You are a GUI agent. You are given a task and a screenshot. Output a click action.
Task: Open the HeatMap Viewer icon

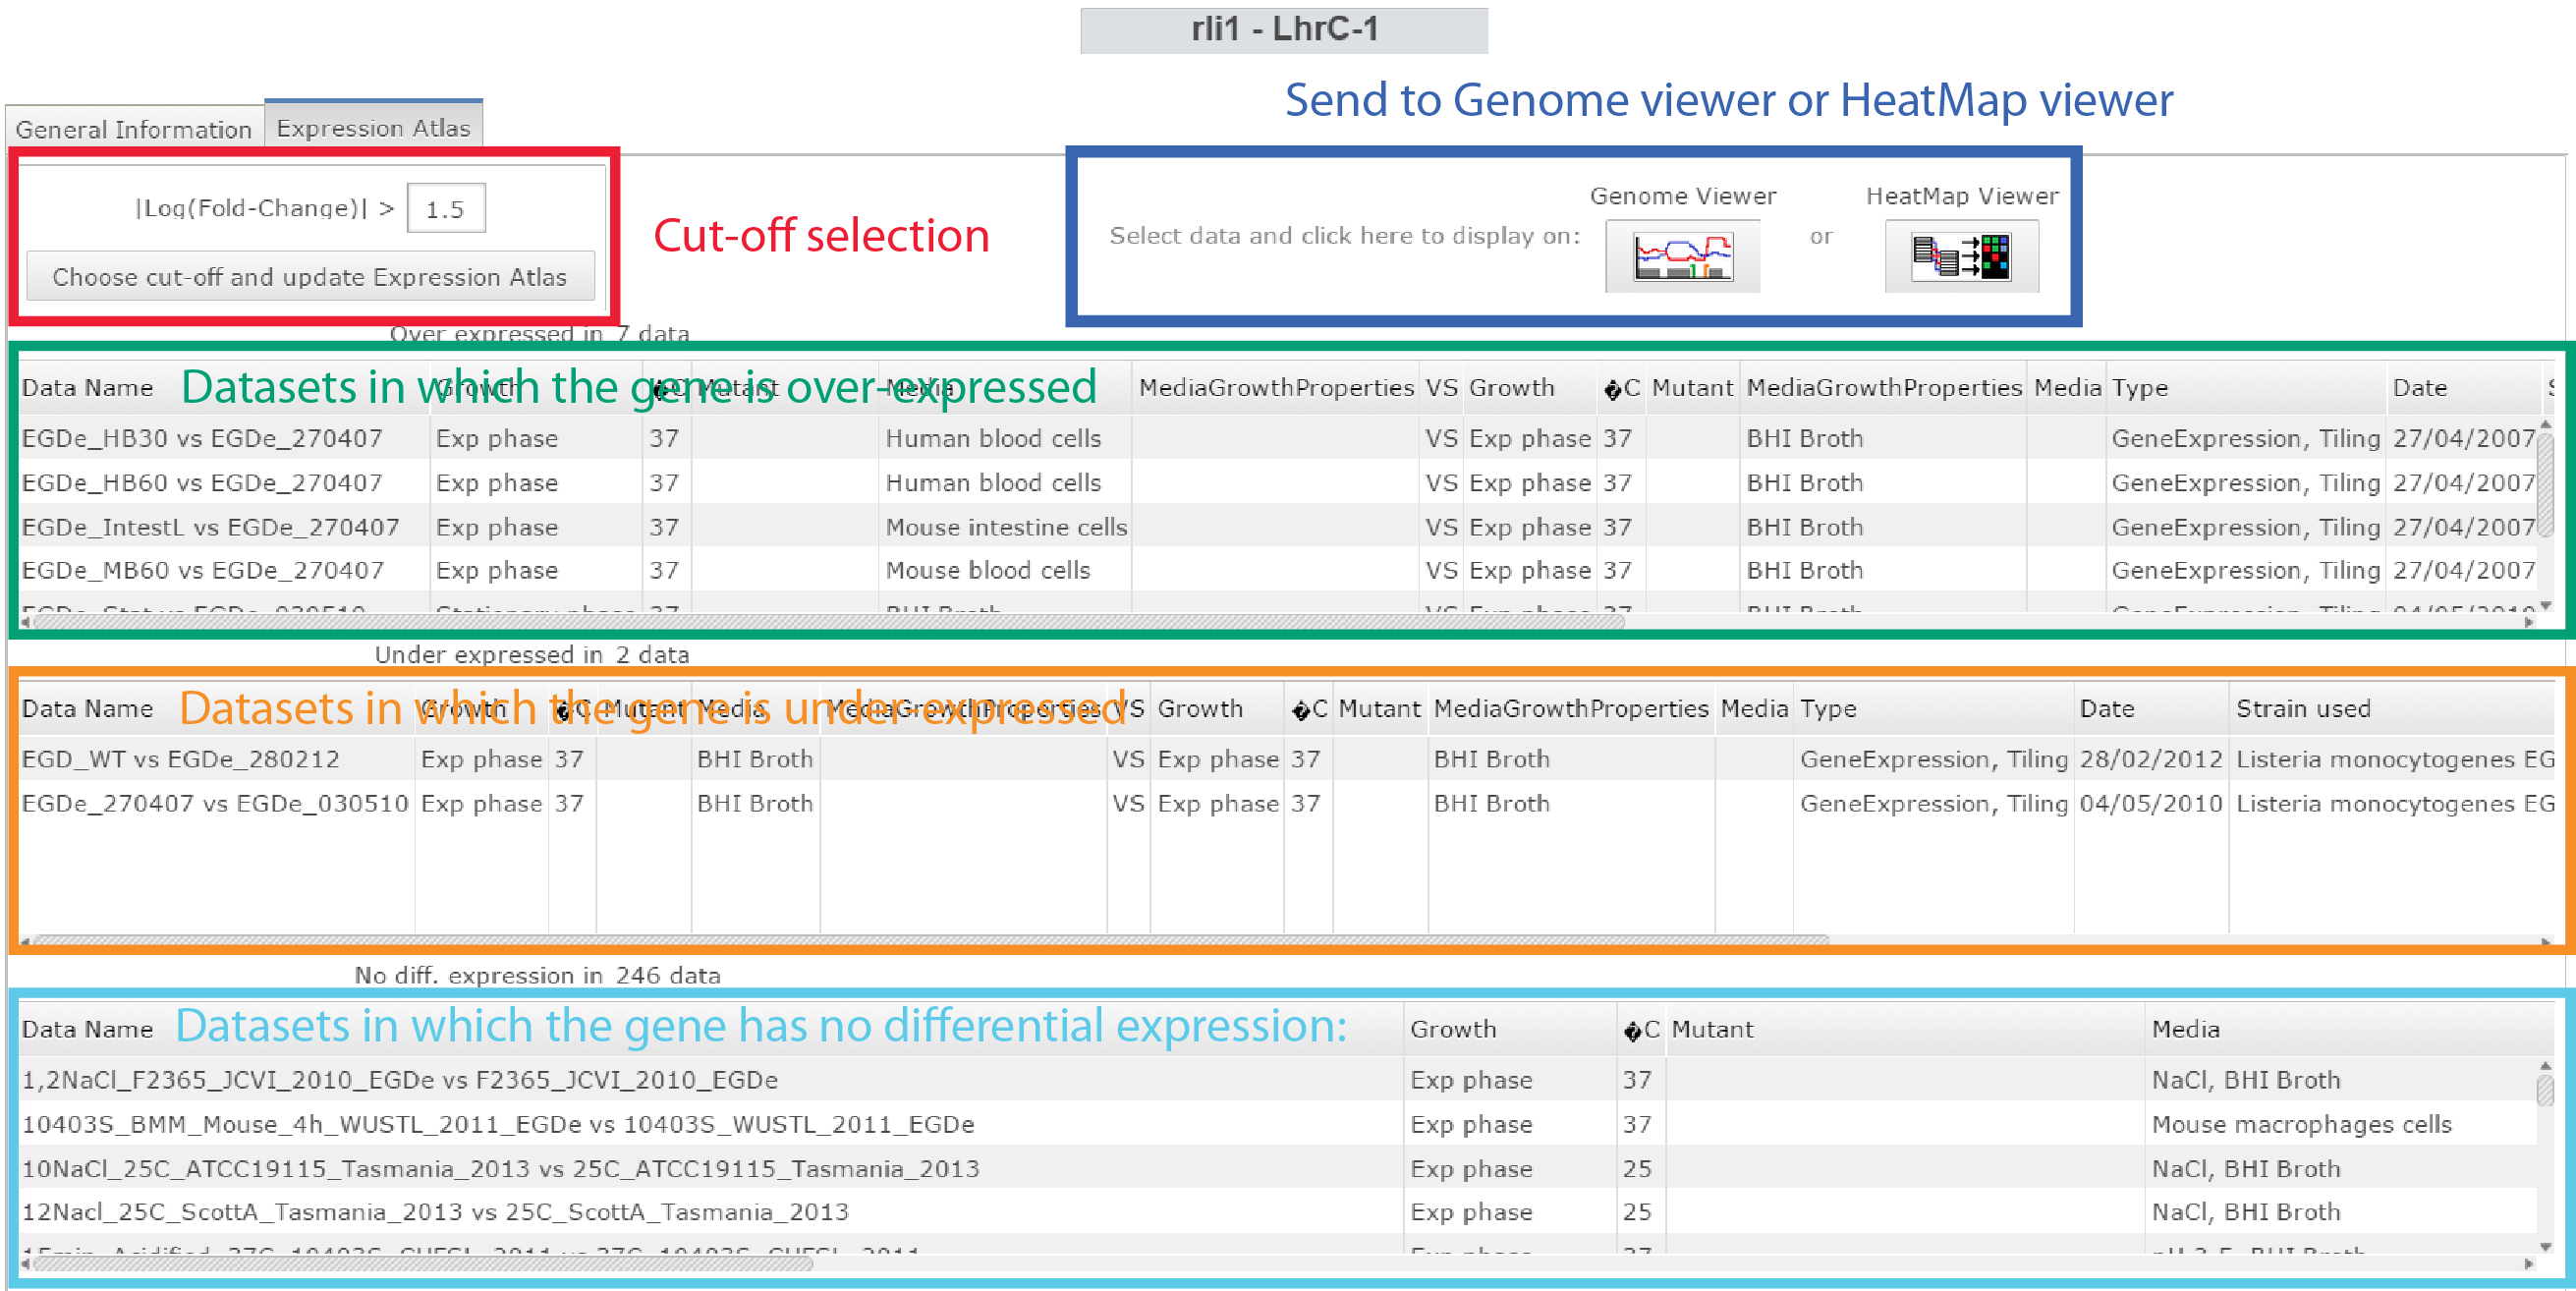1960,256
